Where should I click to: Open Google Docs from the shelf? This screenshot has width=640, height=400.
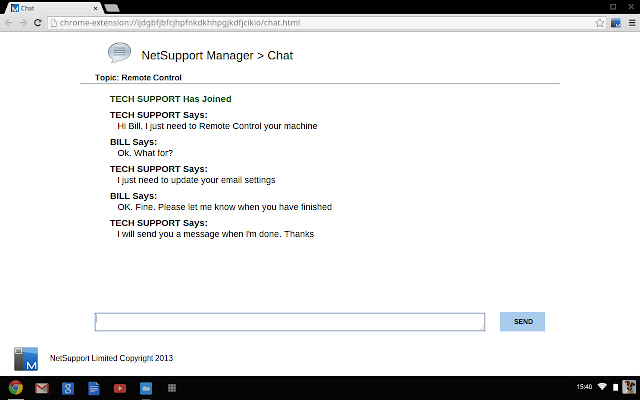pyautogui.click(x=93, y=388)
